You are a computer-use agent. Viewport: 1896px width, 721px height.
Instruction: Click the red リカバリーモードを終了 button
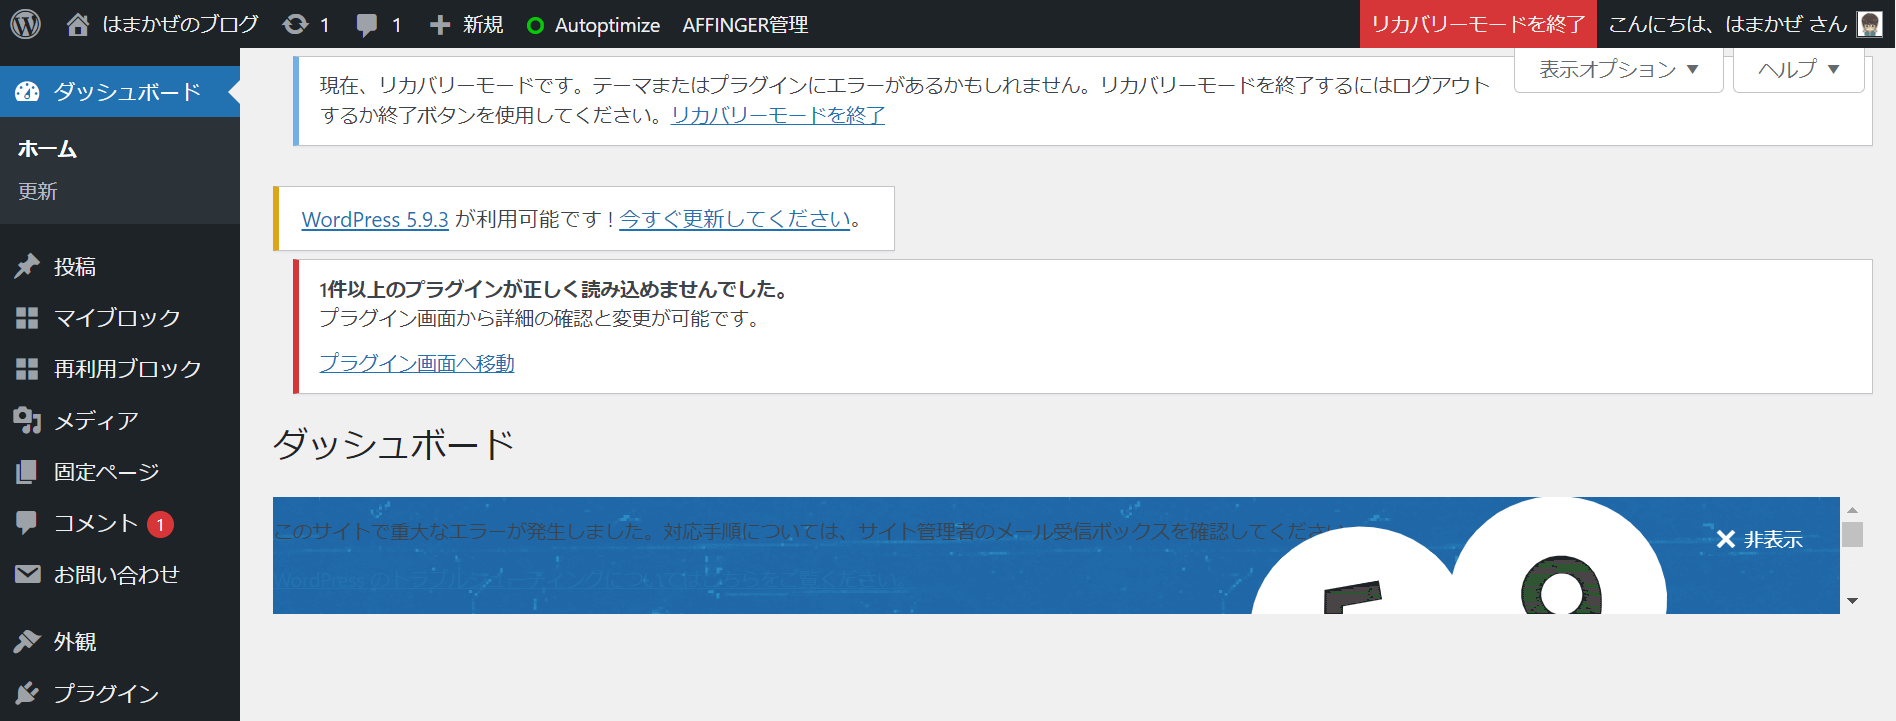pos(1478,24)
